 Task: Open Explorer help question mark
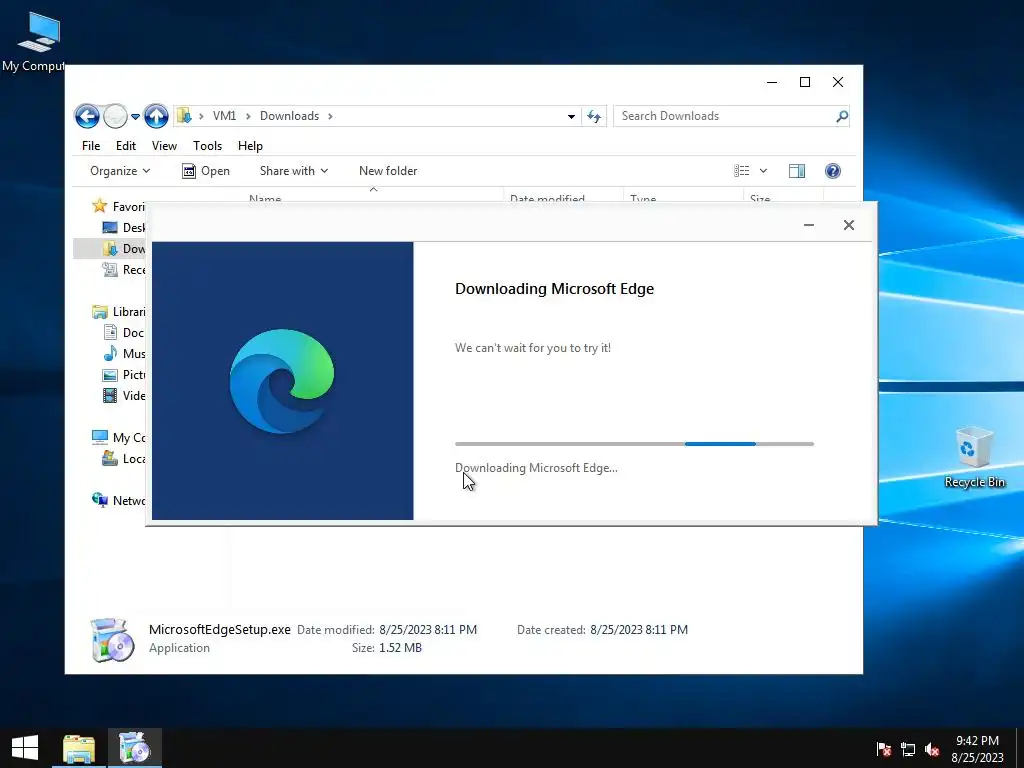[x=833, y=170]
